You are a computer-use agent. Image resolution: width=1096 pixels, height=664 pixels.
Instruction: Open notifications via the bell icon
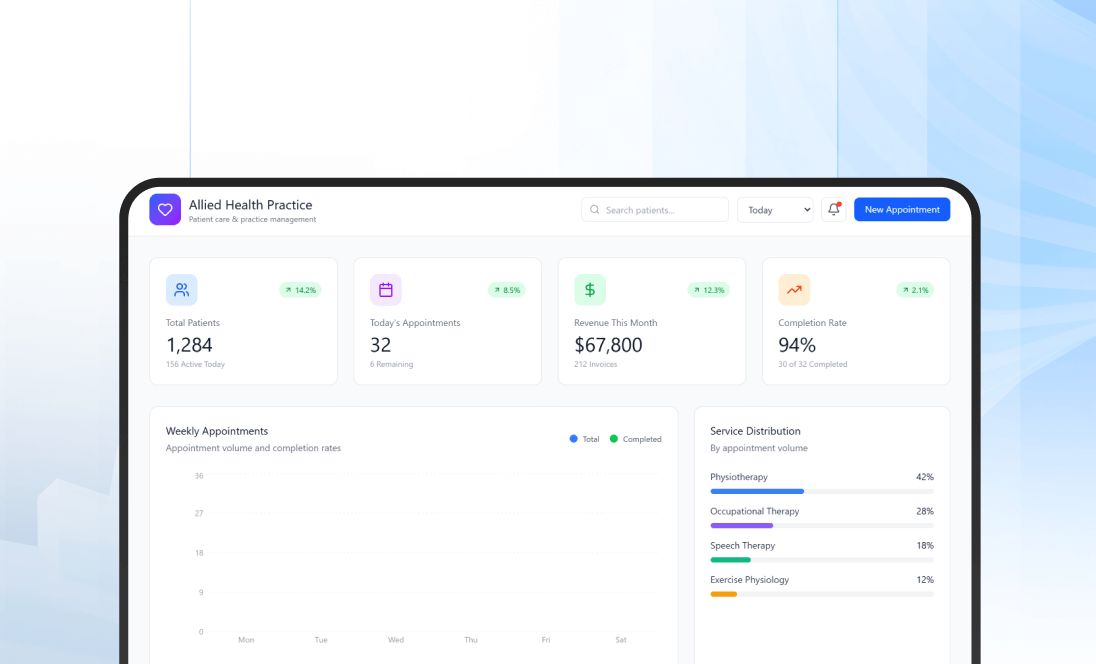point(833,209)
